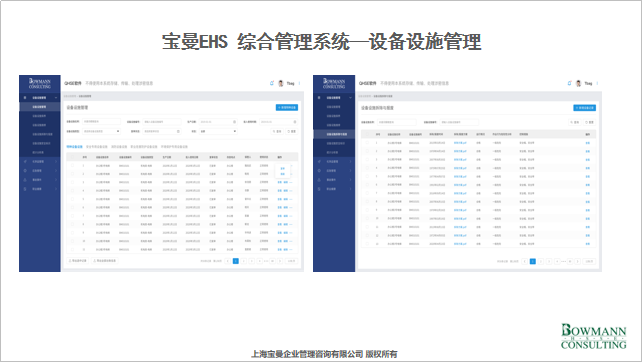Toggle the select-all checkbox in the left table header

tap(73, 157)
